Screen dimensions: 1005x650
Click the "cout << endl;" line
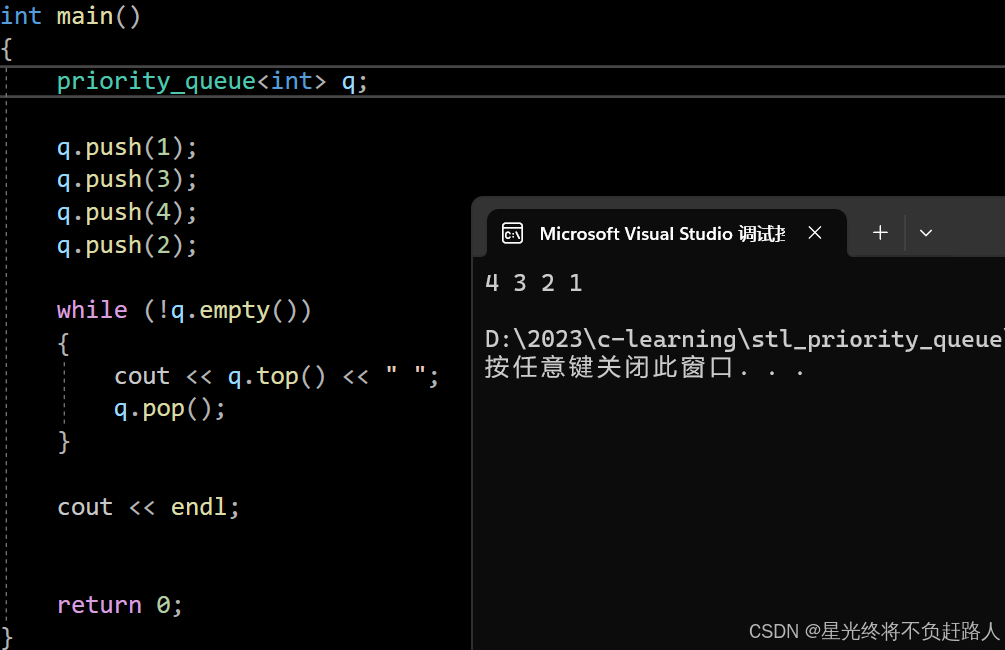tap(148, 507)
